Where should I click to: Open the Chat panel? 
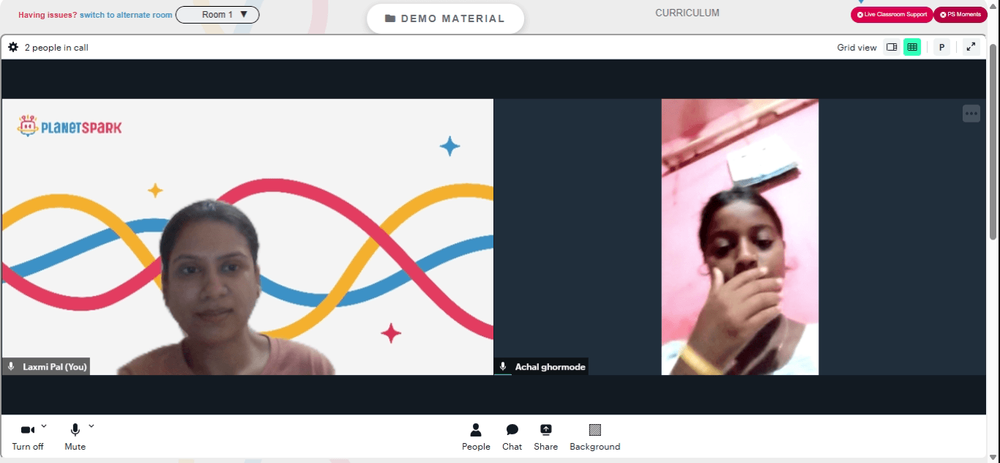pos(512,437)
